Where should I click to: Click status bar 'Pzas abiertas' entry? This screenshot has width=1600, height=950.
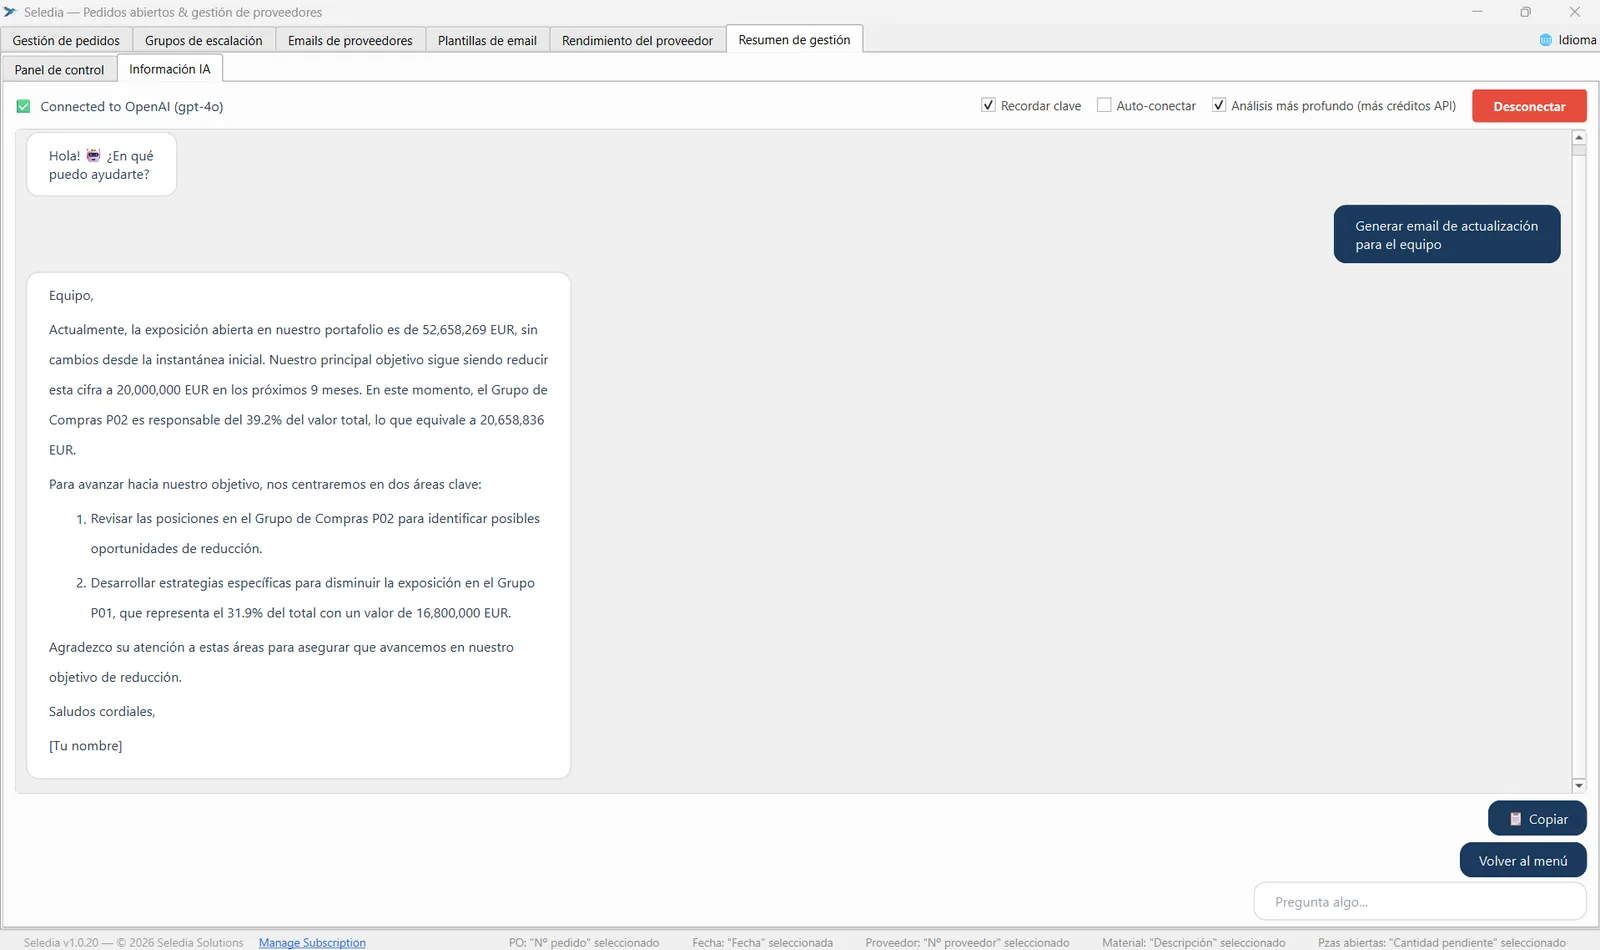coord(1442,943)
